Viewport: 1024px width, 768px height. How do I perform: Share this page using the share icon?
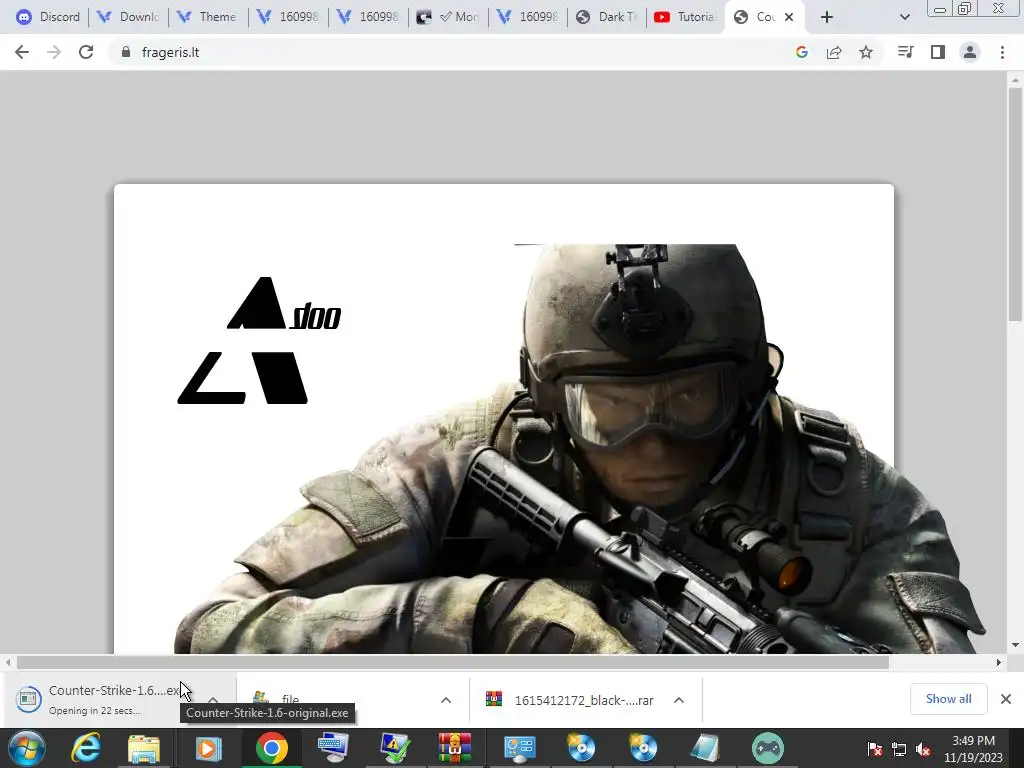click(x=834, y=52)
